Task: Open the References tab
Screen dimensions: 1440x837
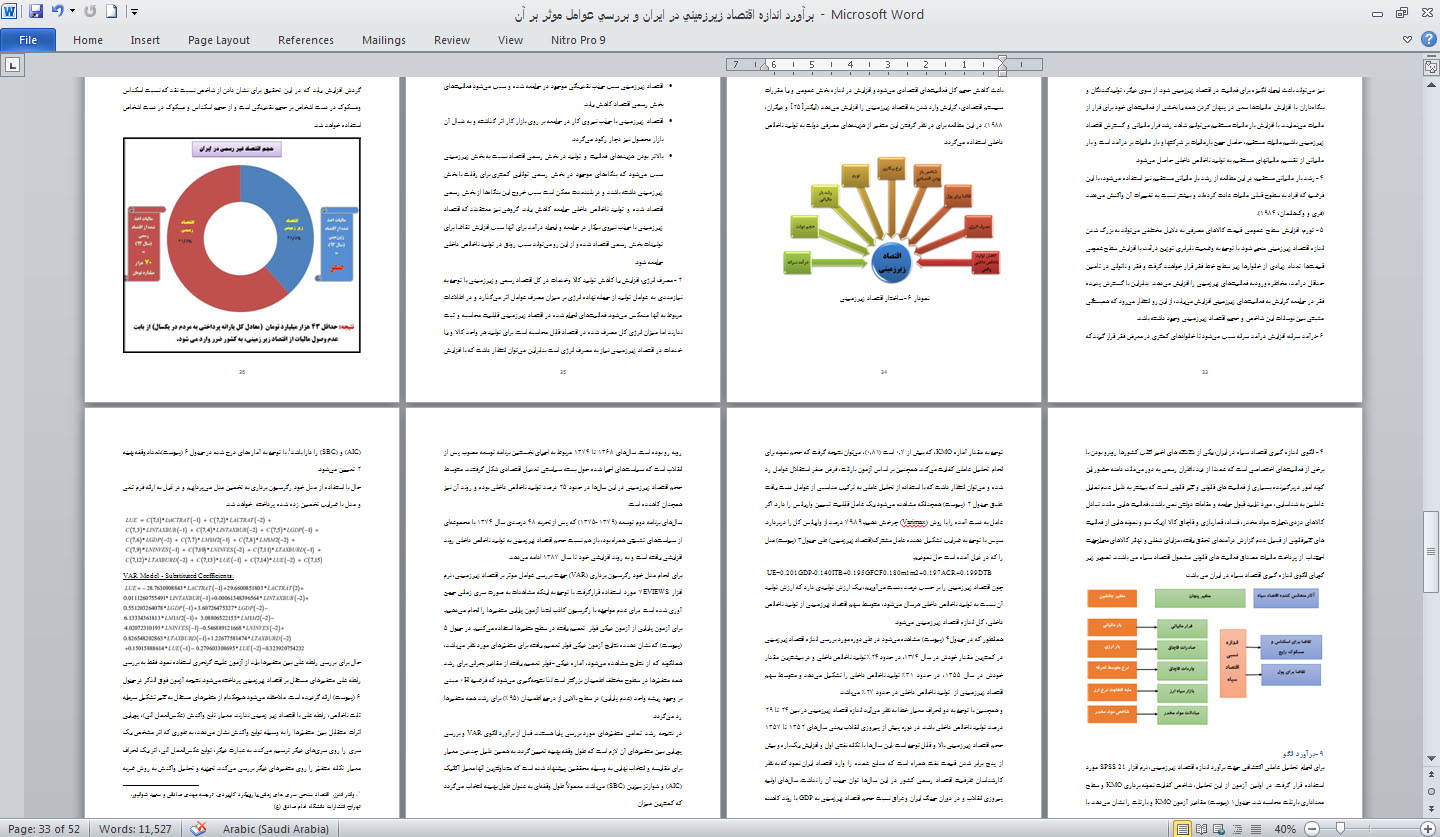Action: click(x=306, y=40)
